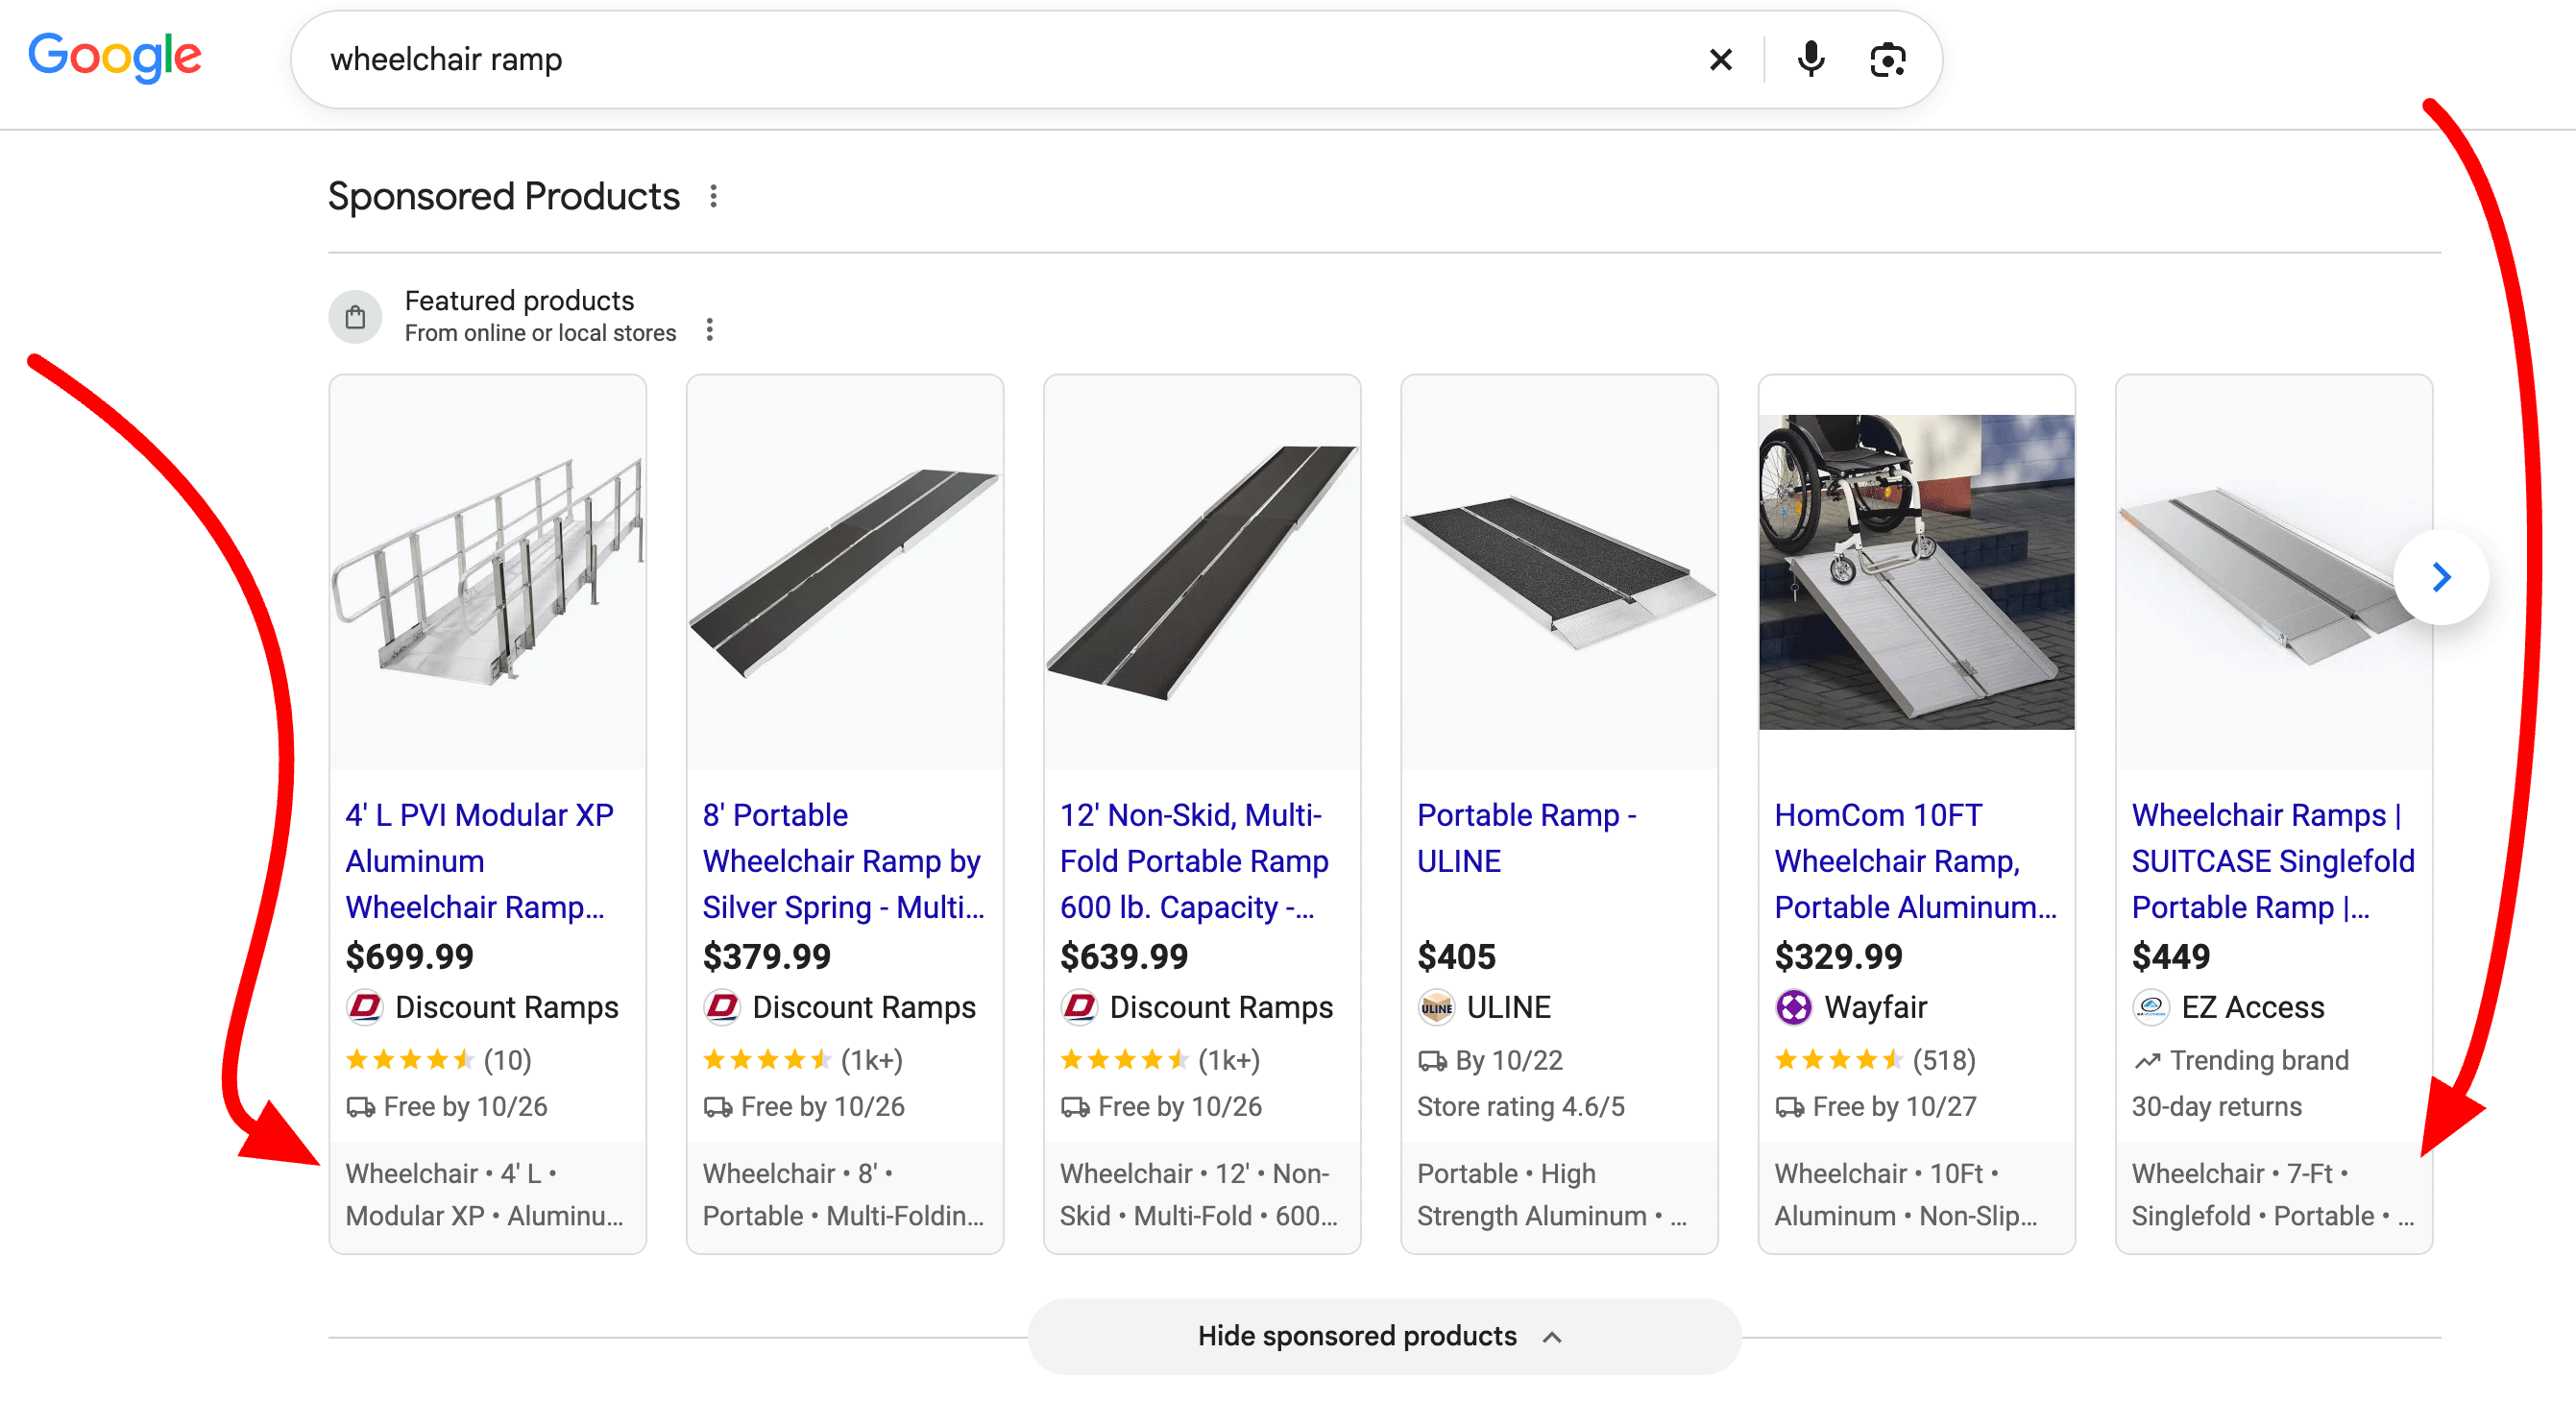
Task: Clear the search box with the X icon
Action: click(1720, 60)
